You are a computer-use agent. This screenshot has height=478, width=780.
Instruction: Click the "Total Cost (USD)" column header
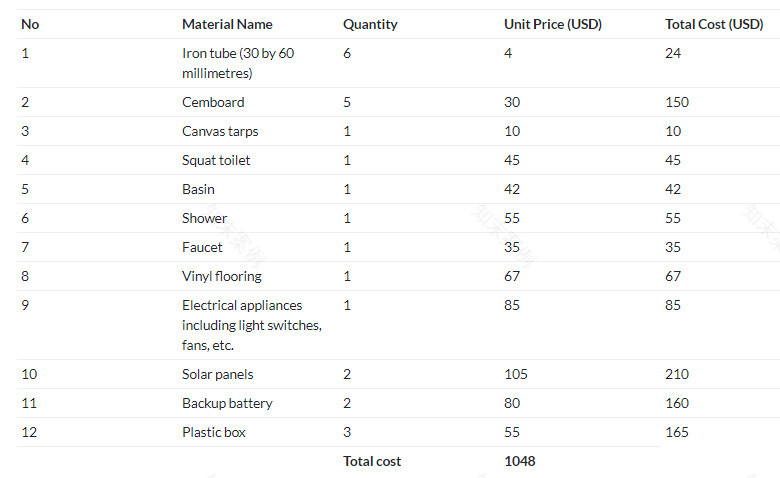(714, 24)
